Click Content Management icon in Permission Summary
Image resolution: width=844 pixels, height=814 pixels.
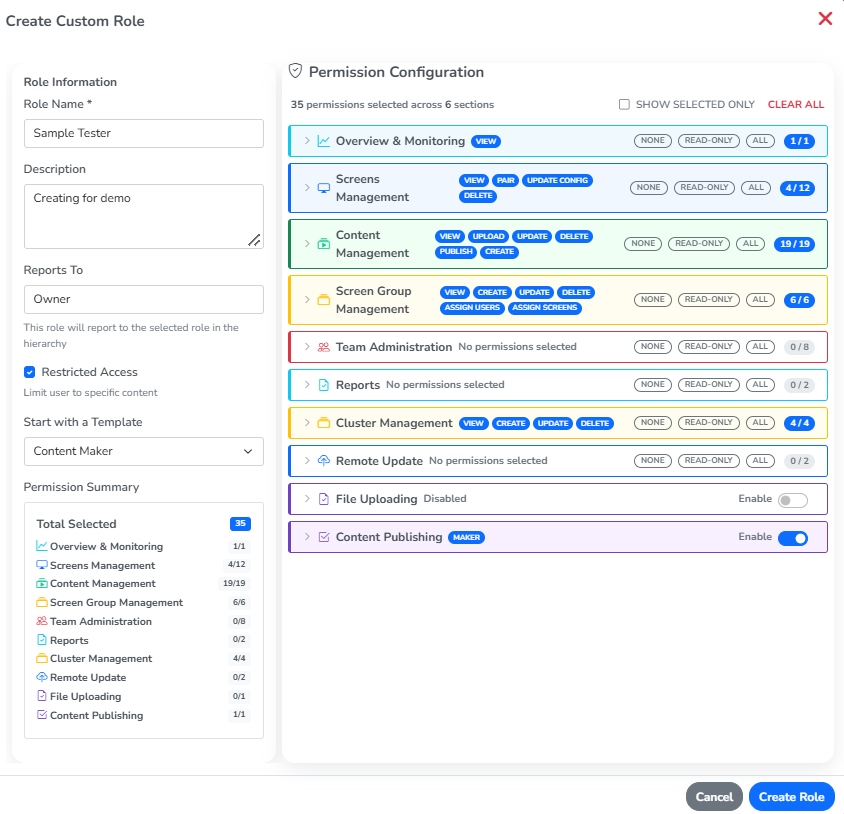click(x=41, y=584)
